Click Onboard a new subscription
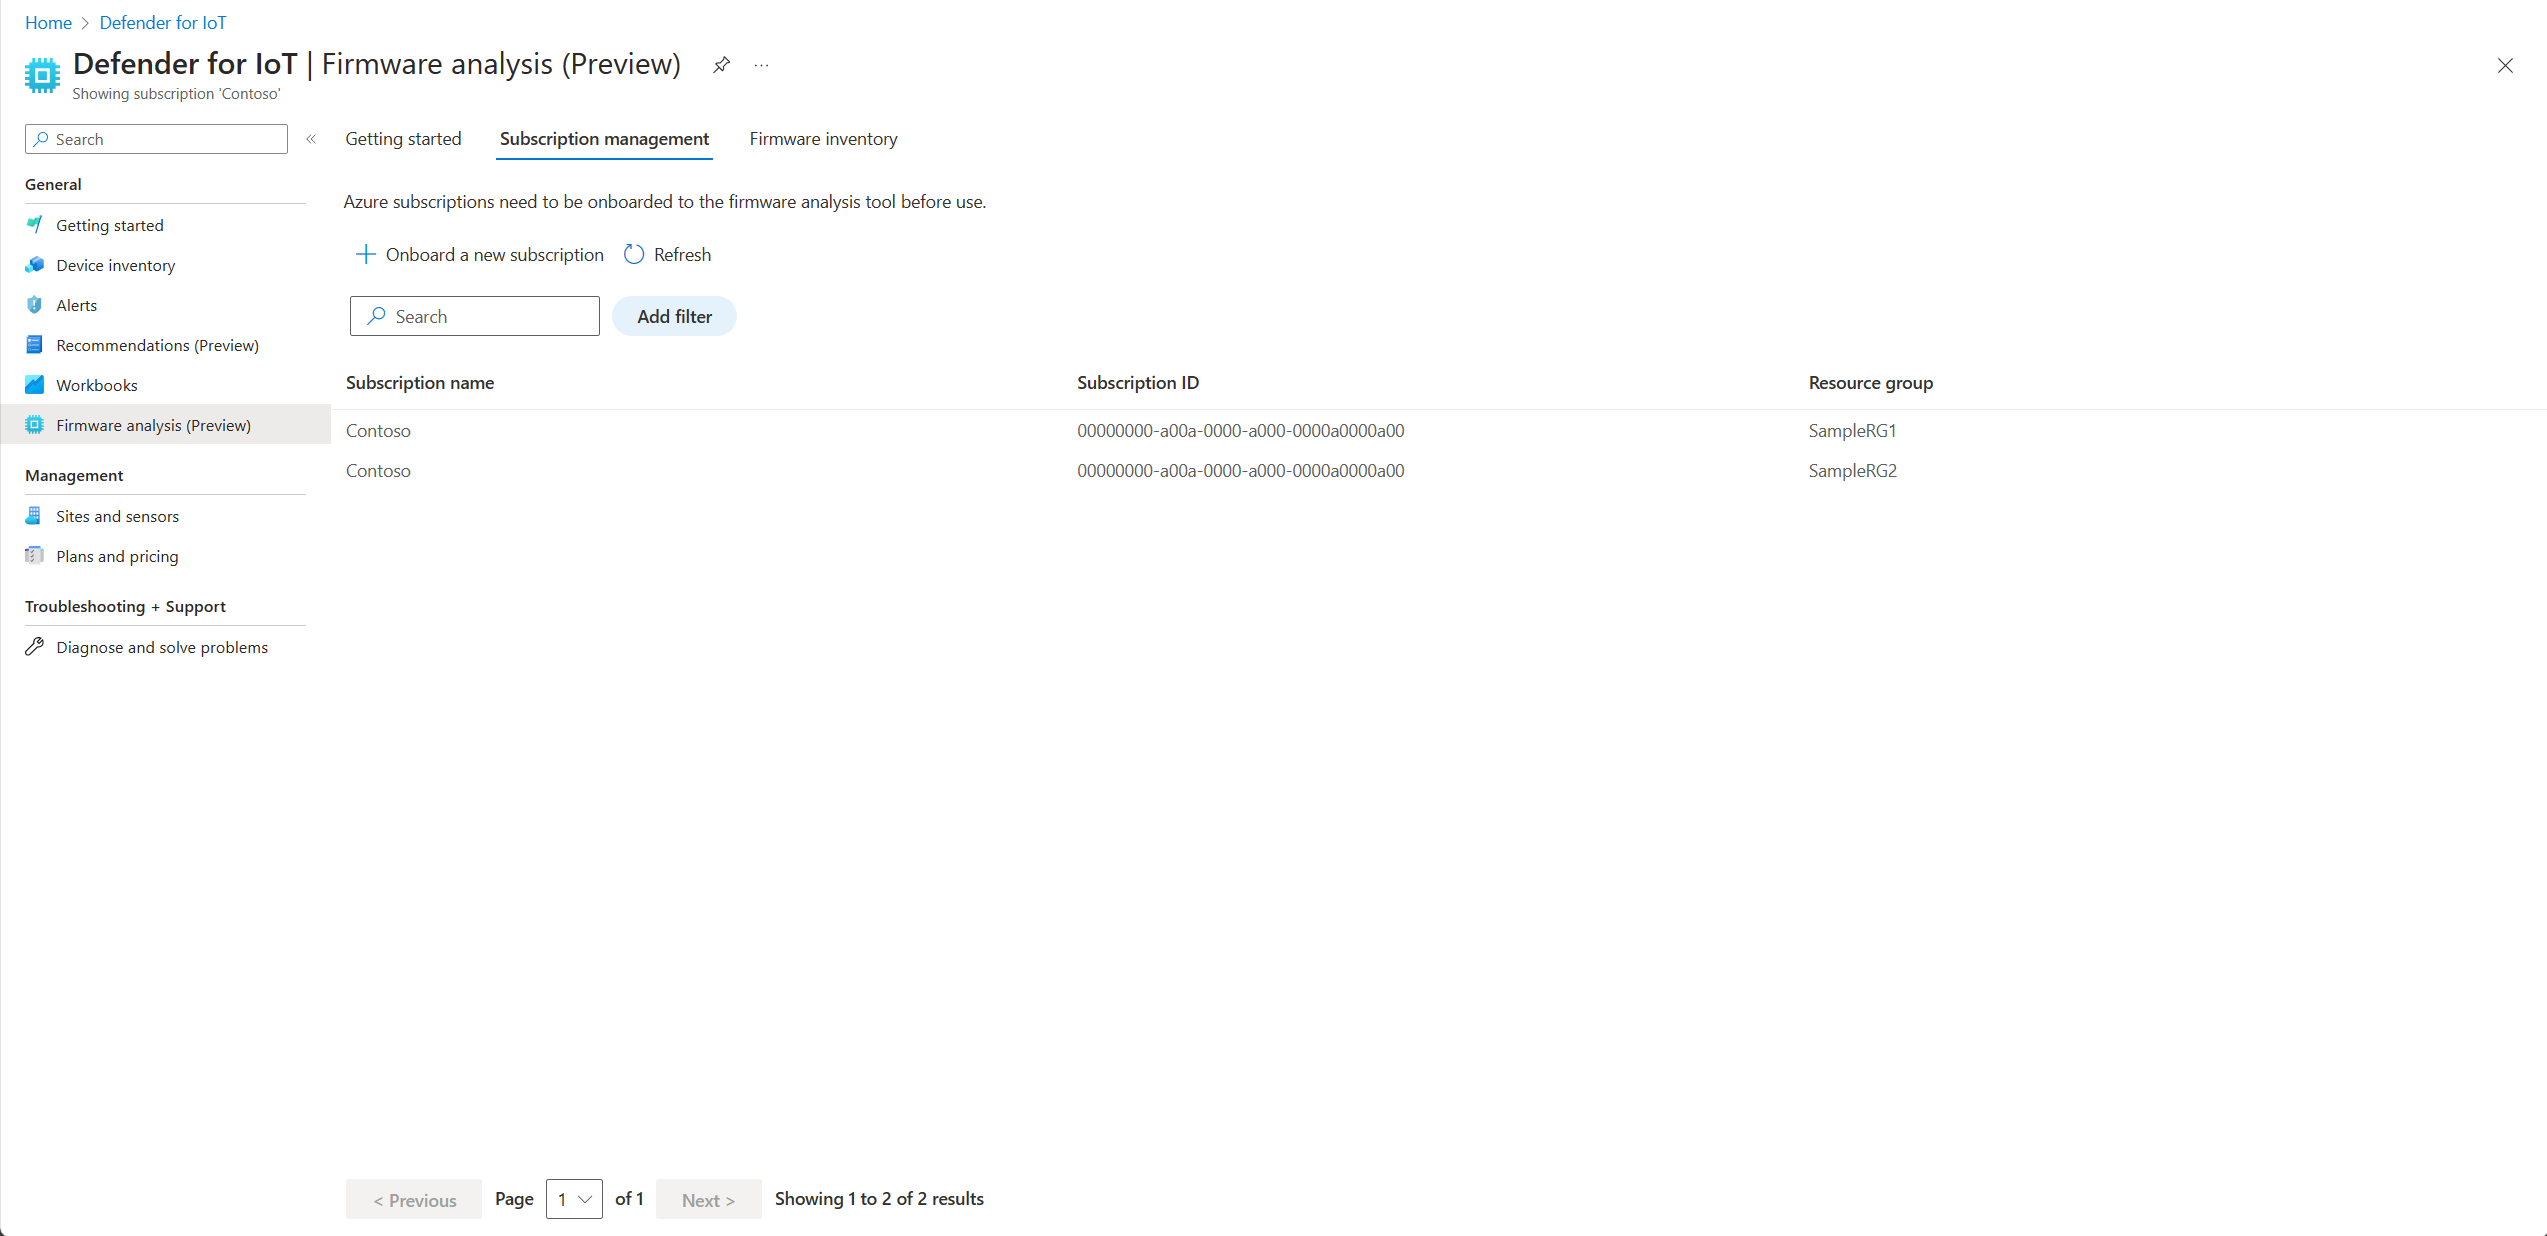Image resolution: width=2547 pixels, height=1236 pixels. click(x=480, y=255)
